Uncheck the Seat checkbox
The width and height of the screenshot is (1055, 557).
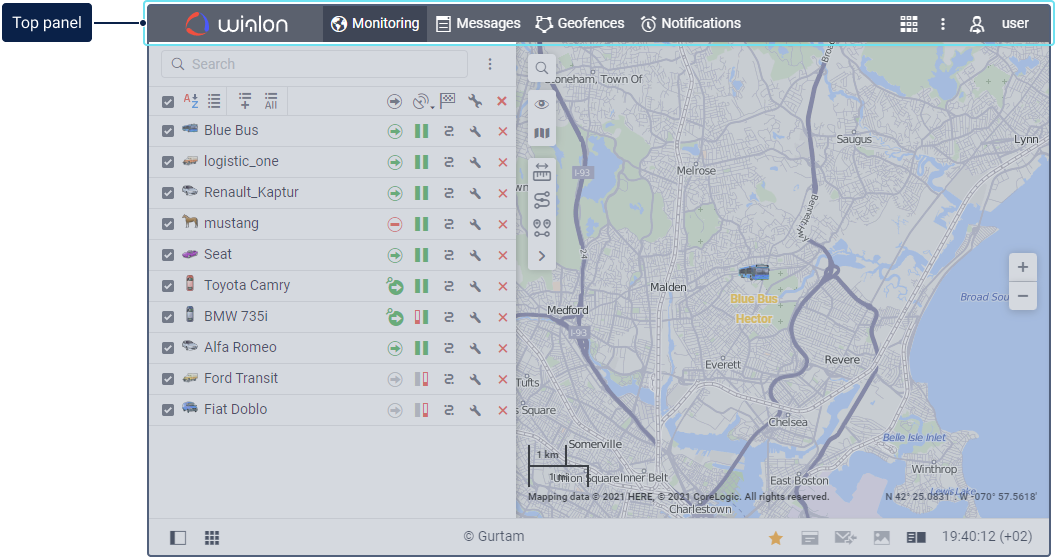tap(168, 255)
